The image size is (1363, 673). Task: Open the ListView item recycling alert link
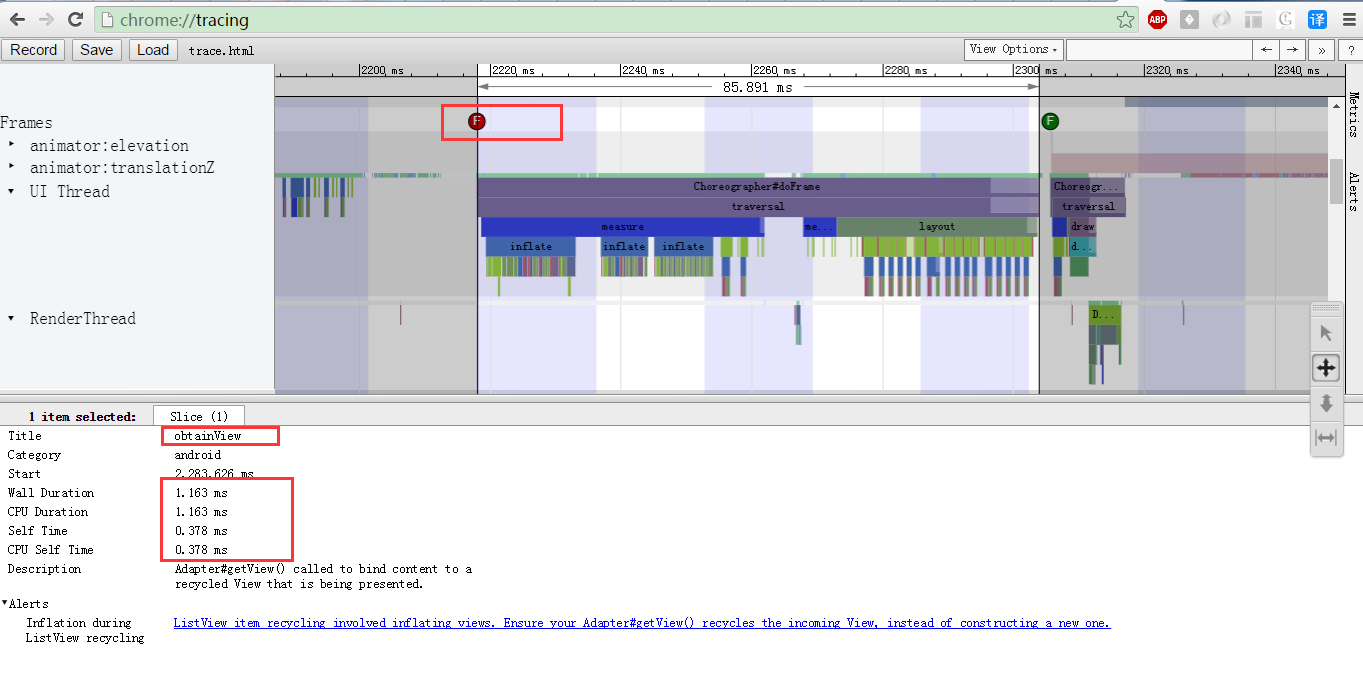(x=642, y=622)
